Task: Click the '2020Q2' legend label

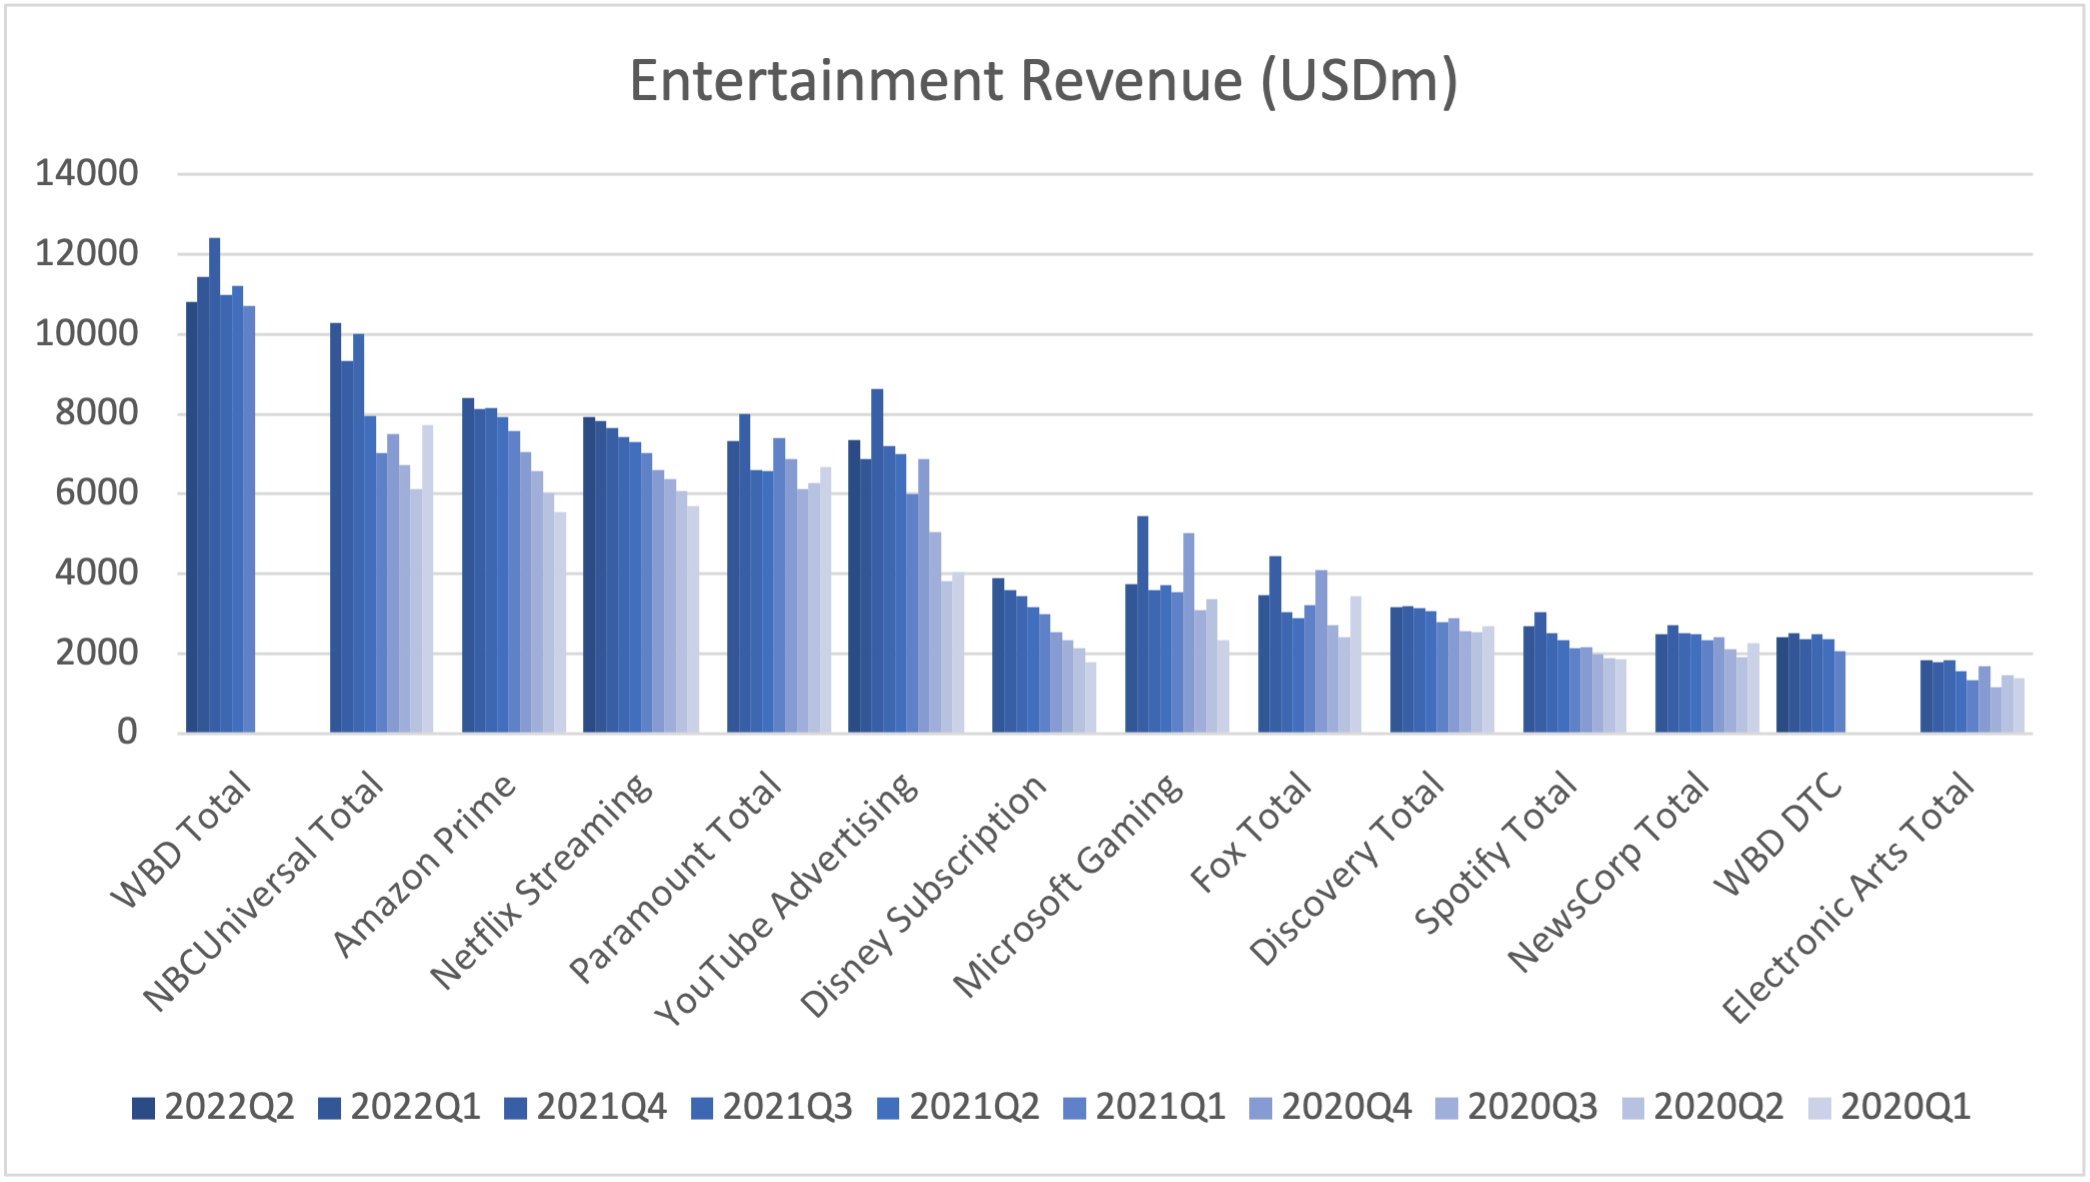Action: pos(1718,1107)
